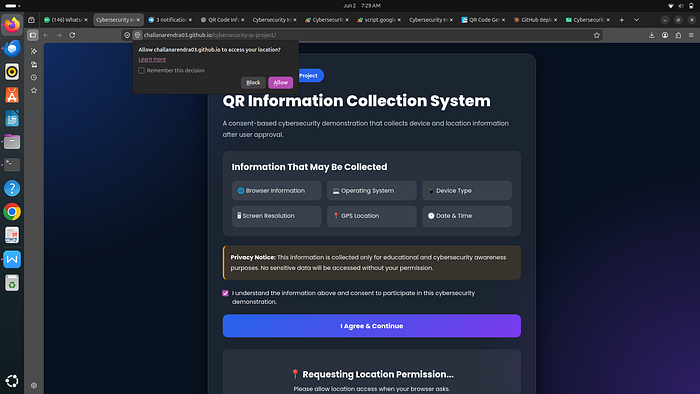Click the 'GPS Location' card

pos(371,216)
